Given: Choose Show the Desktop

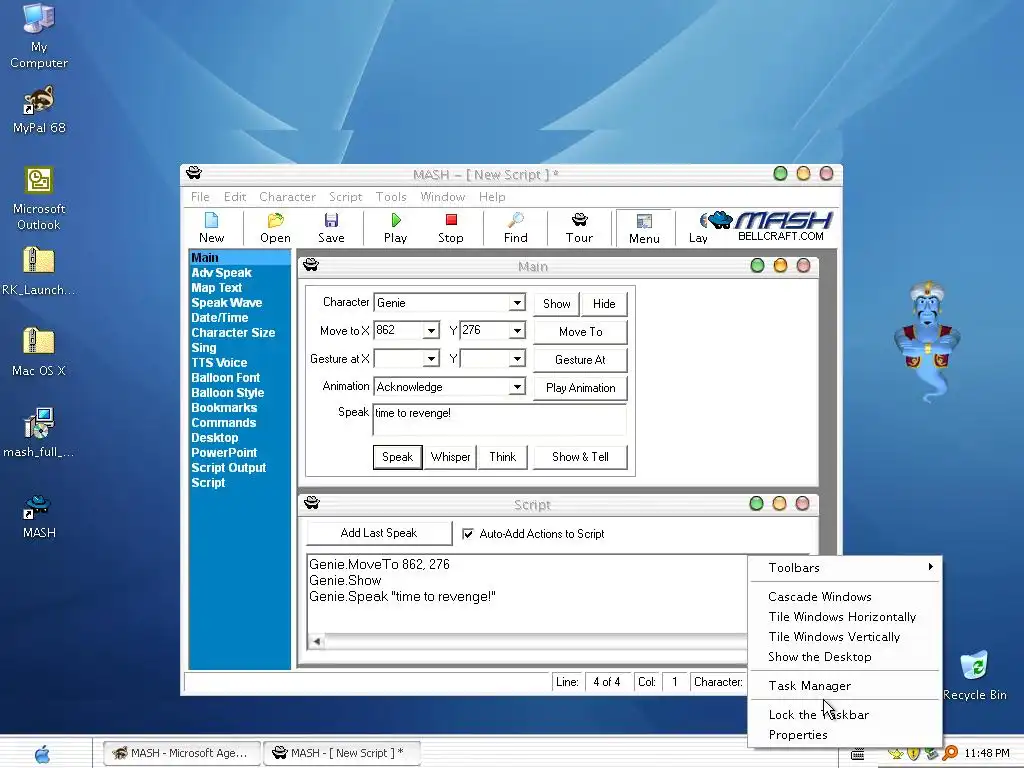Looking at the screenshot, I should click(845, 657).
